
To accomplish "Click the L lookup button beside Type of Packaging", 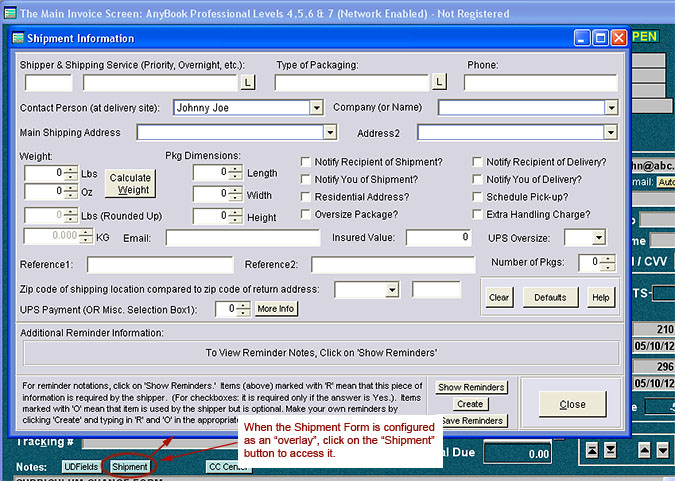I will (439, 82).
